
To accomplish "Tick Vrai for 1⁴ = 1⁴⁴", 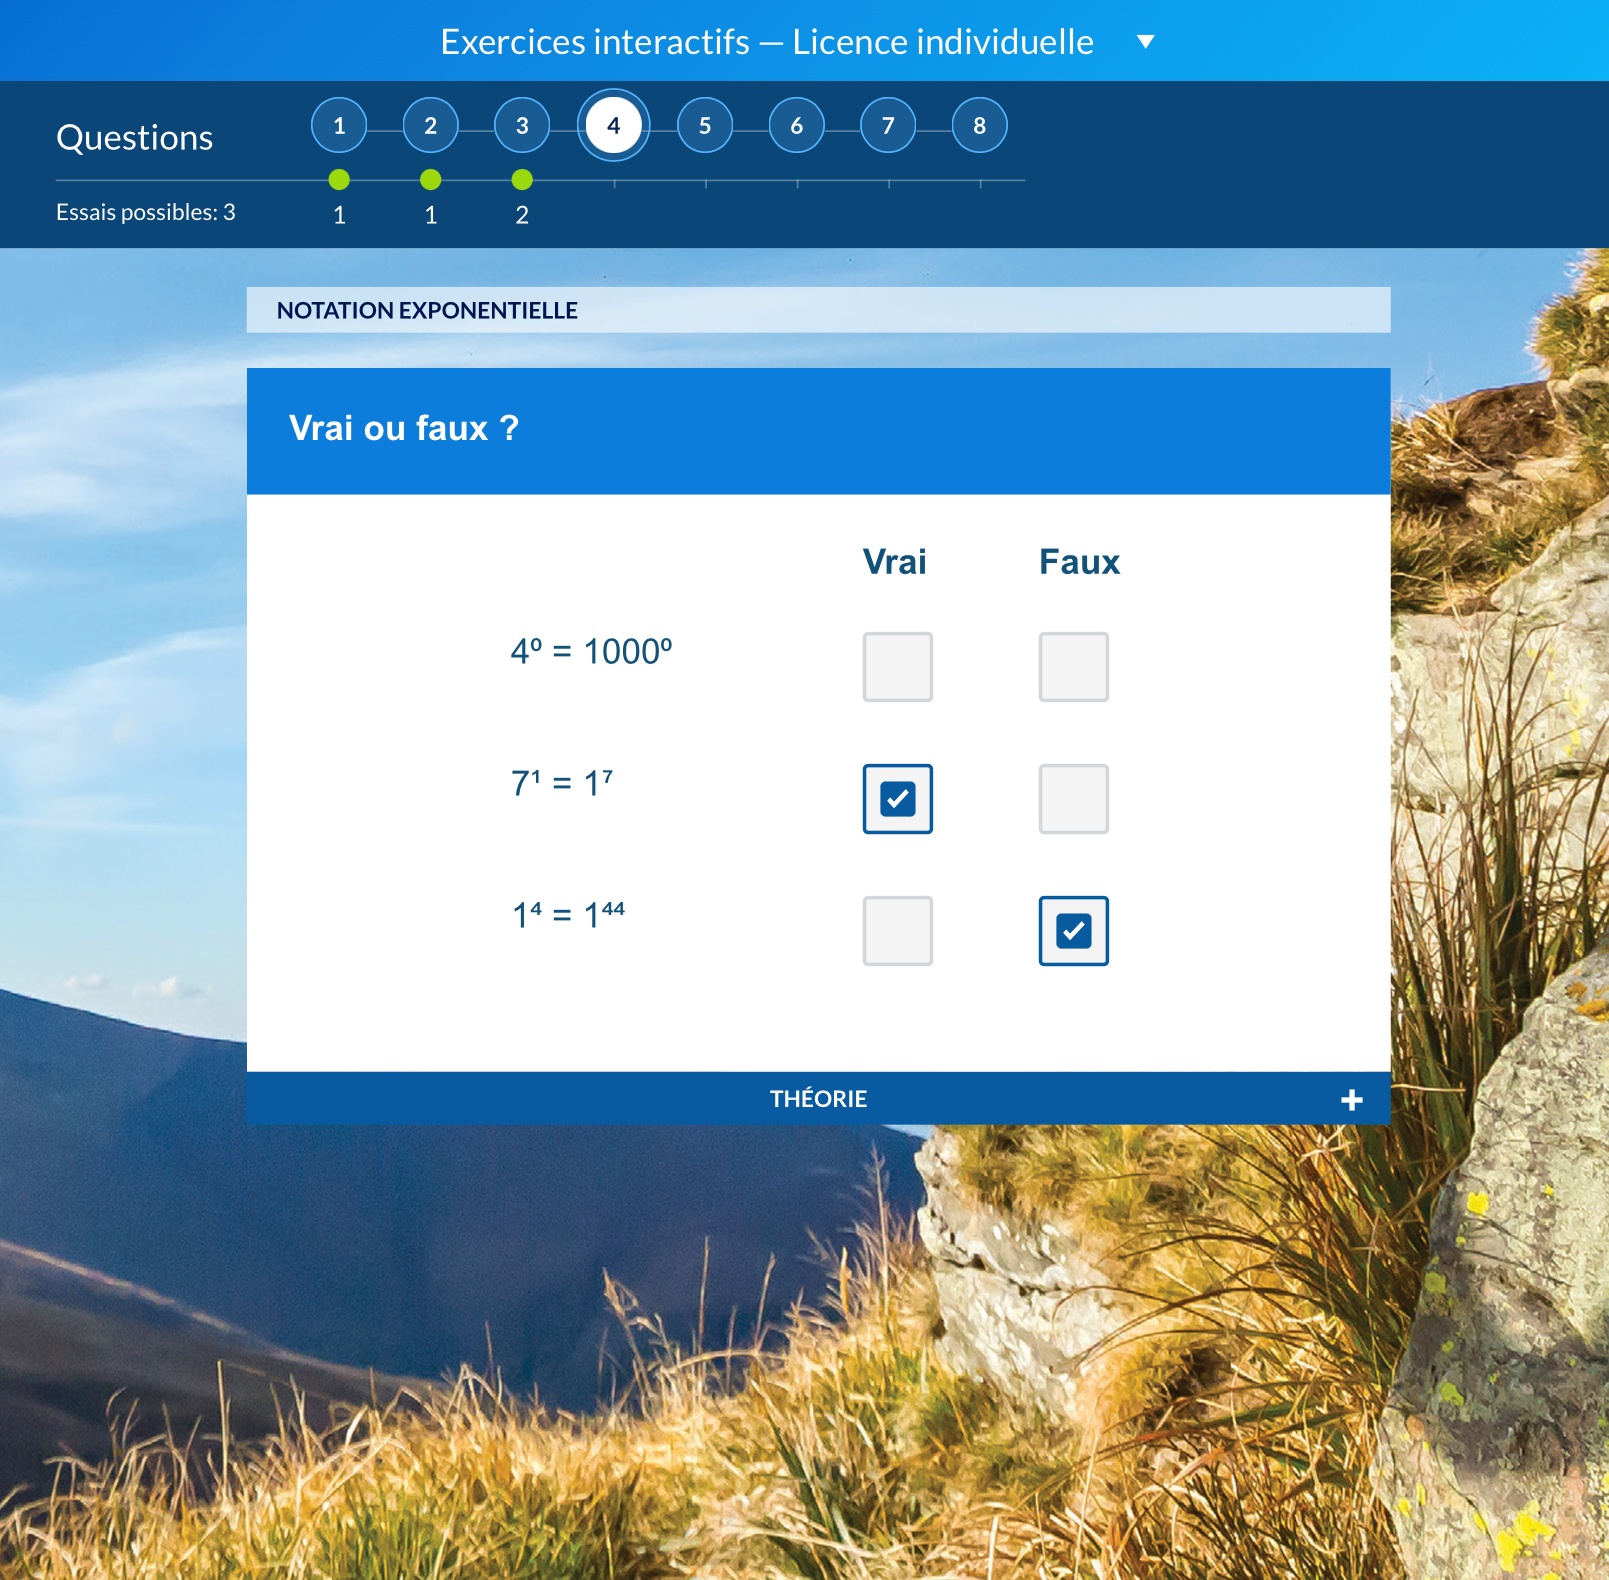I will [x=897, y=931].
